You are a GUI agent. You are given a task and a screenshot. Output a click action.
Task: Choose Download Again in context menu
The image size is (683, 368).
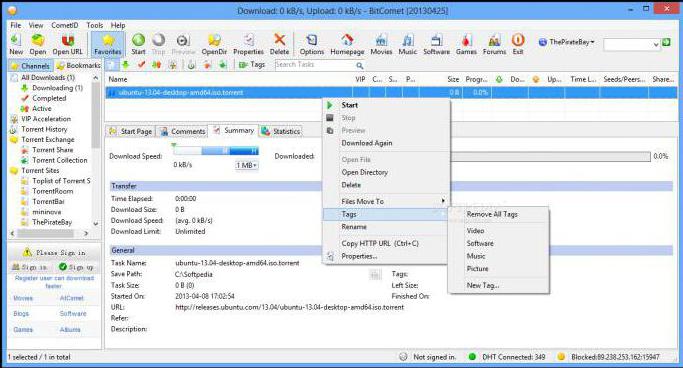(x=367, y=143)
